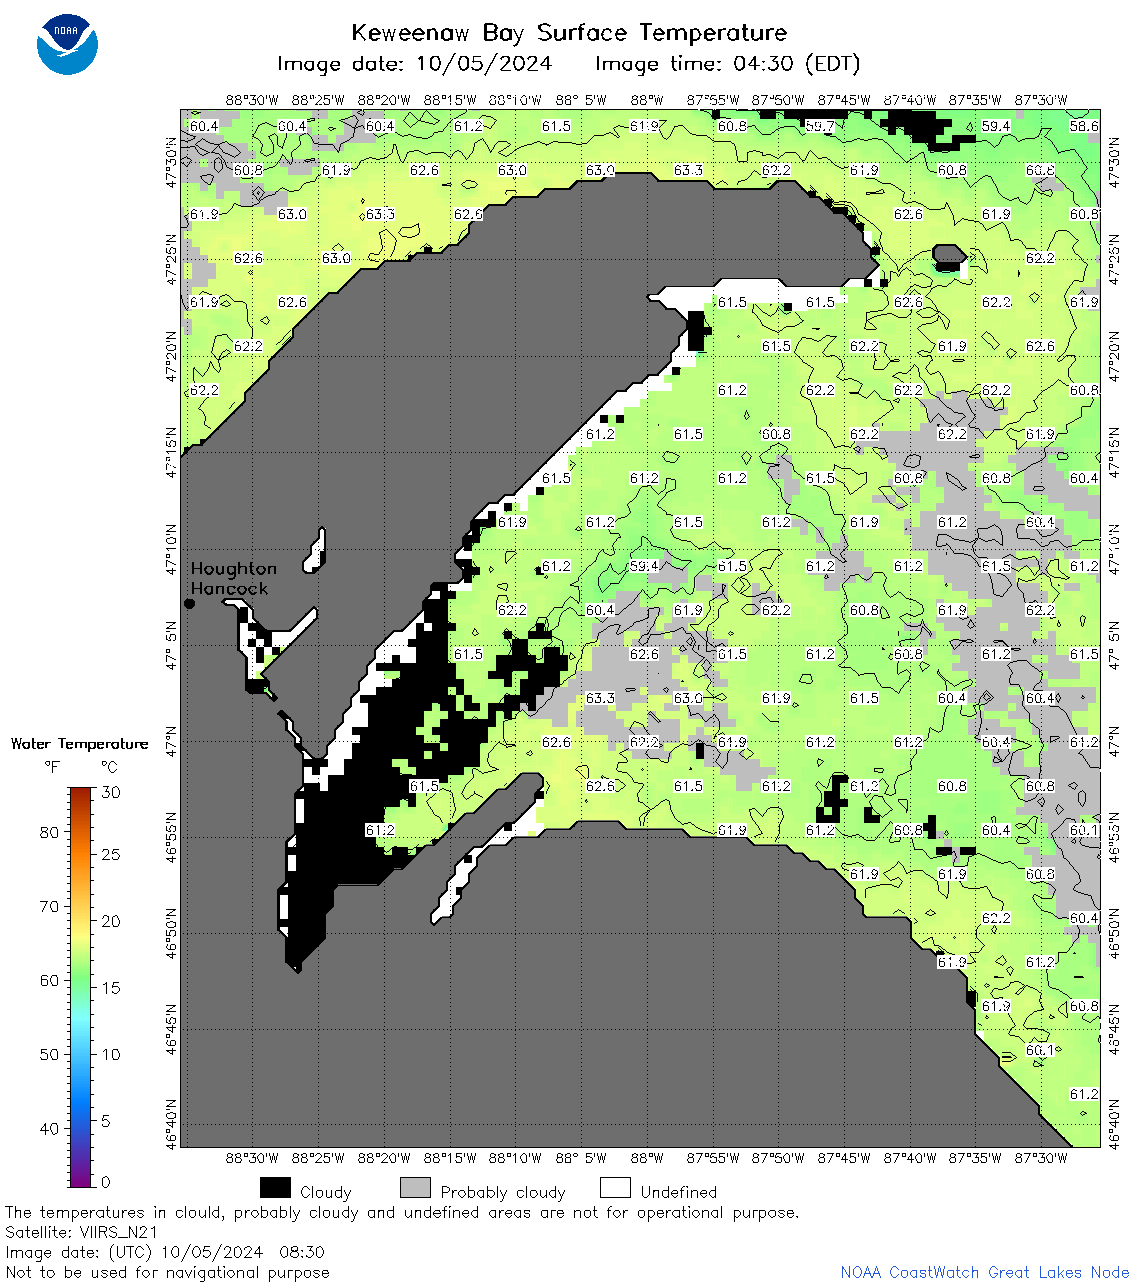Select the black Cloudy legend swatch
1140x1288 pixels.
pos(275,1187)
